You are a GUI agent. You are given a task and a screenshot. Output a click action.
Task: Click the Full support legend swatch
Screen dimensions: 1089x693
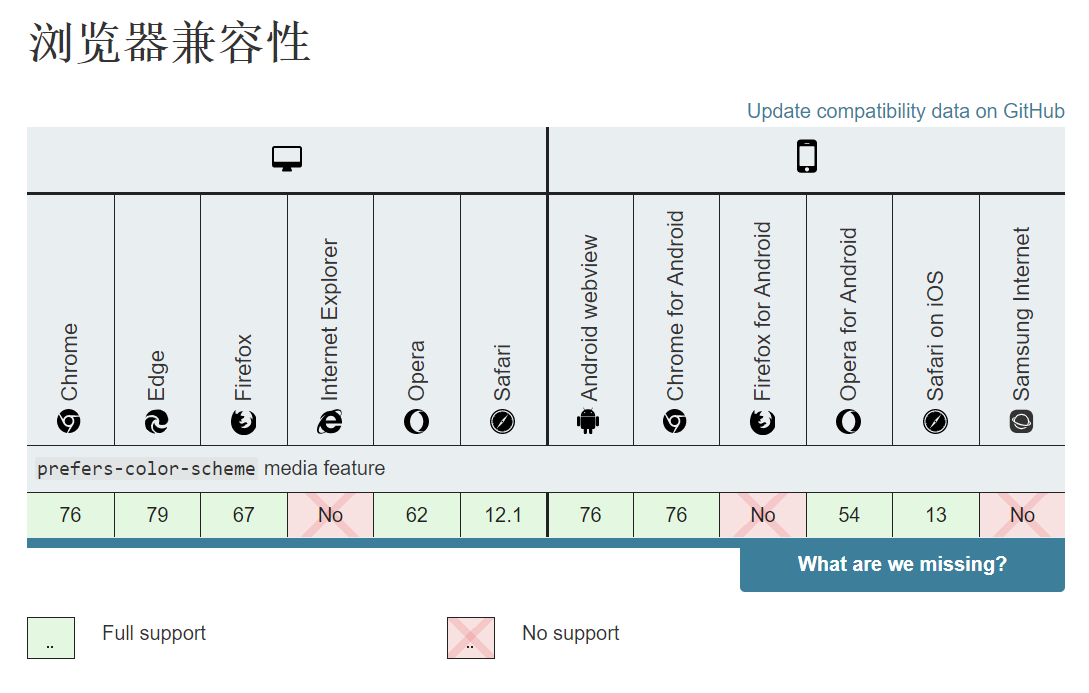51,637
